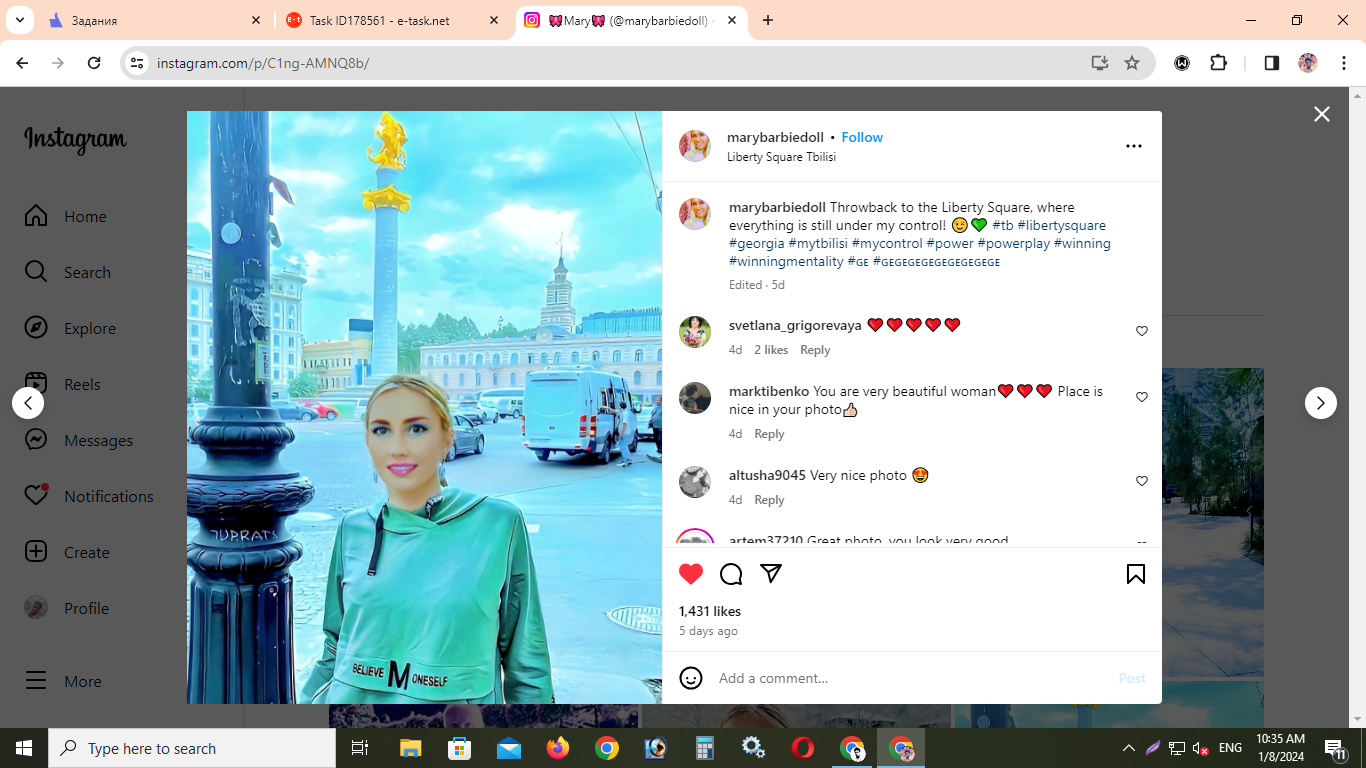Open Instagram Home from sidebar

pos(66,216)
